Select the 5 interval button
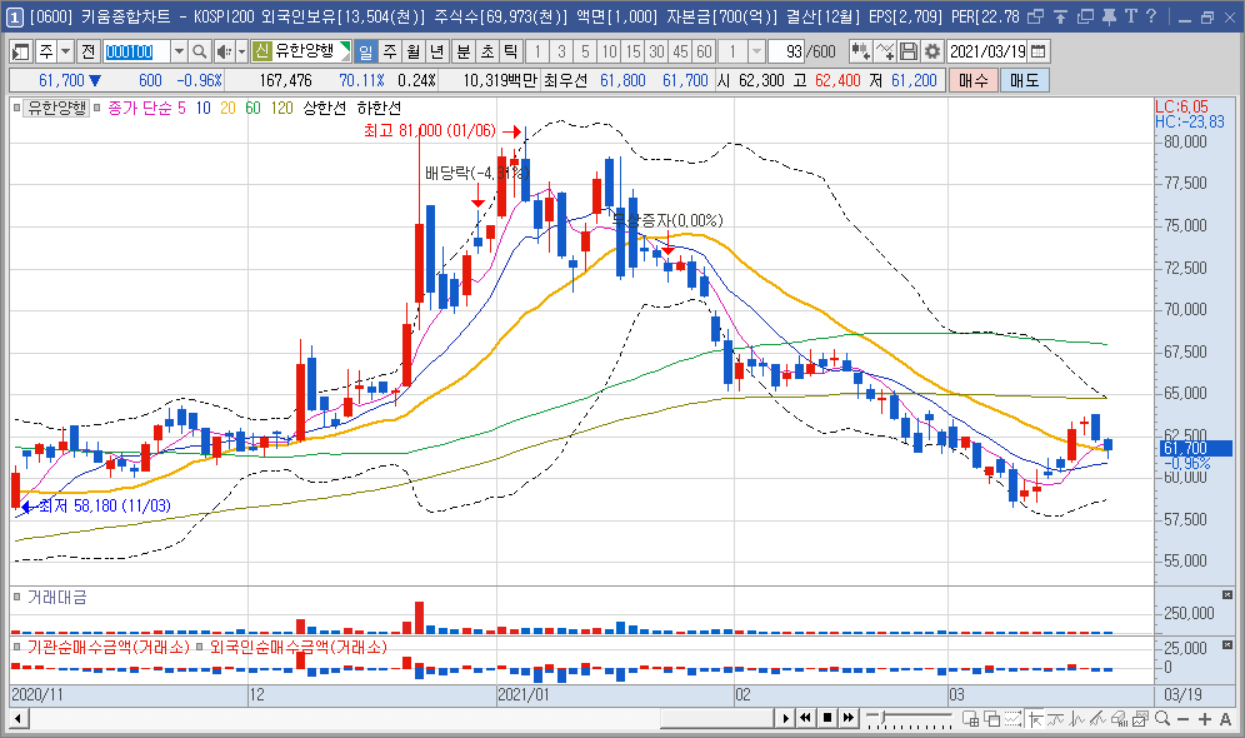 pyautogui.click(x=585, y=51)
